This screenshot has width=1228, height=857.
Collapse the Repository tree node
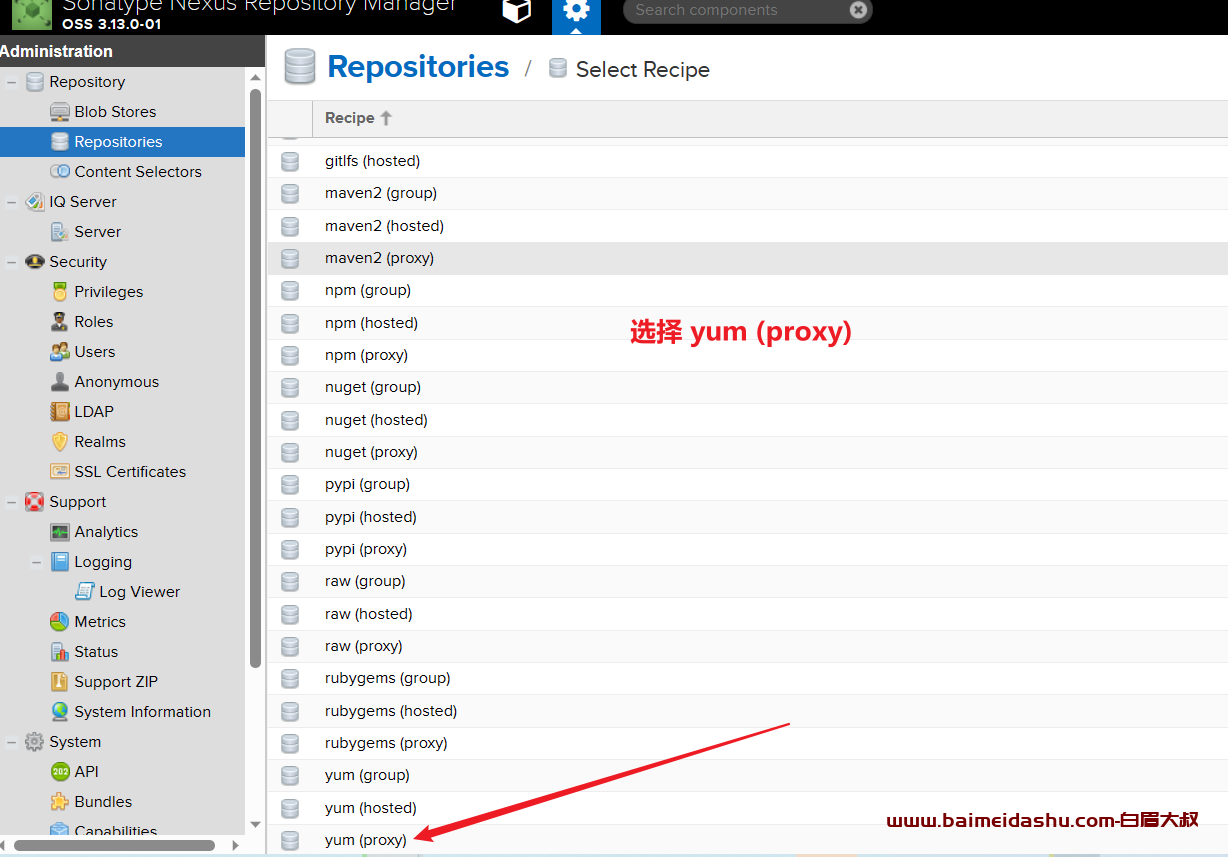[12, 82]
